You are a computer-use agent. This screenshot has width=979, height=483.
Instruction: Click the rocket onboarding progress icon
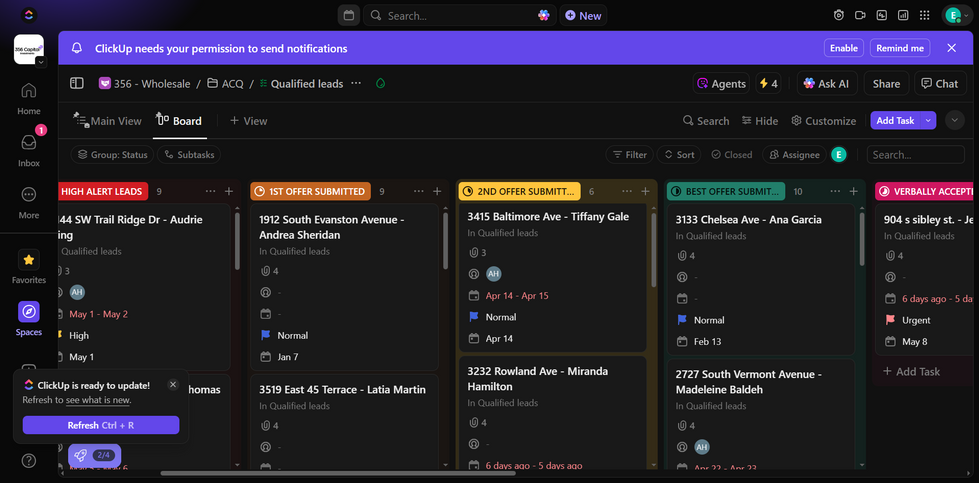(81, 455)
